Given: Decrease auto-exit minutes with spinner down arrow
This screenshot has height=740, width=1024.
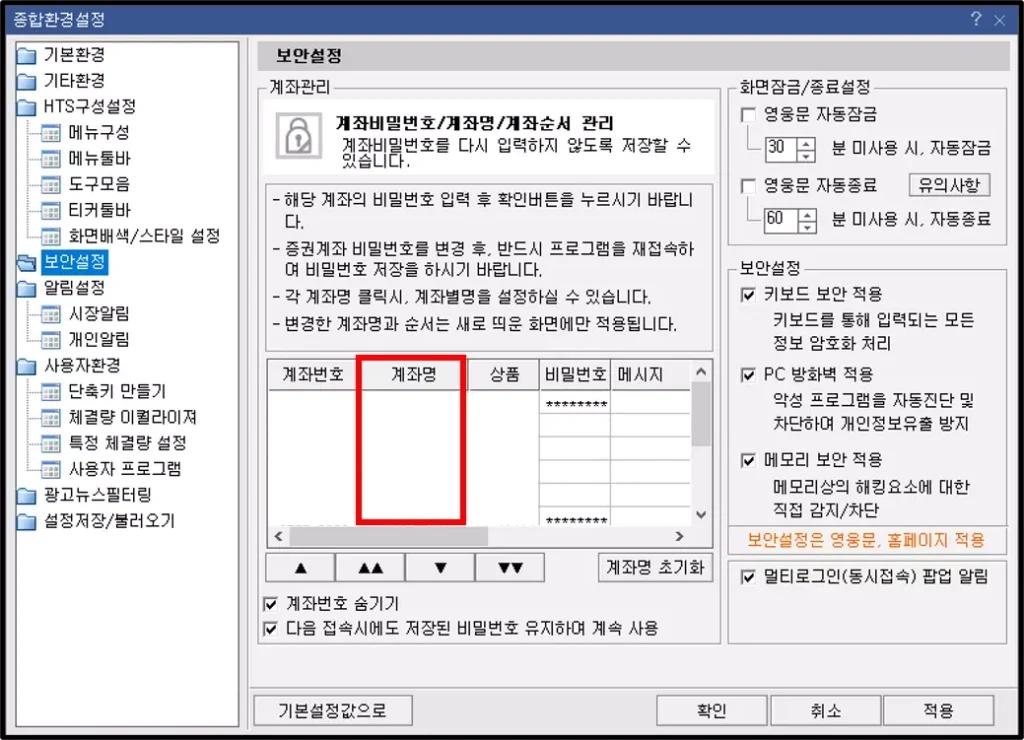Looking at the screenshot, I should 807,227.
